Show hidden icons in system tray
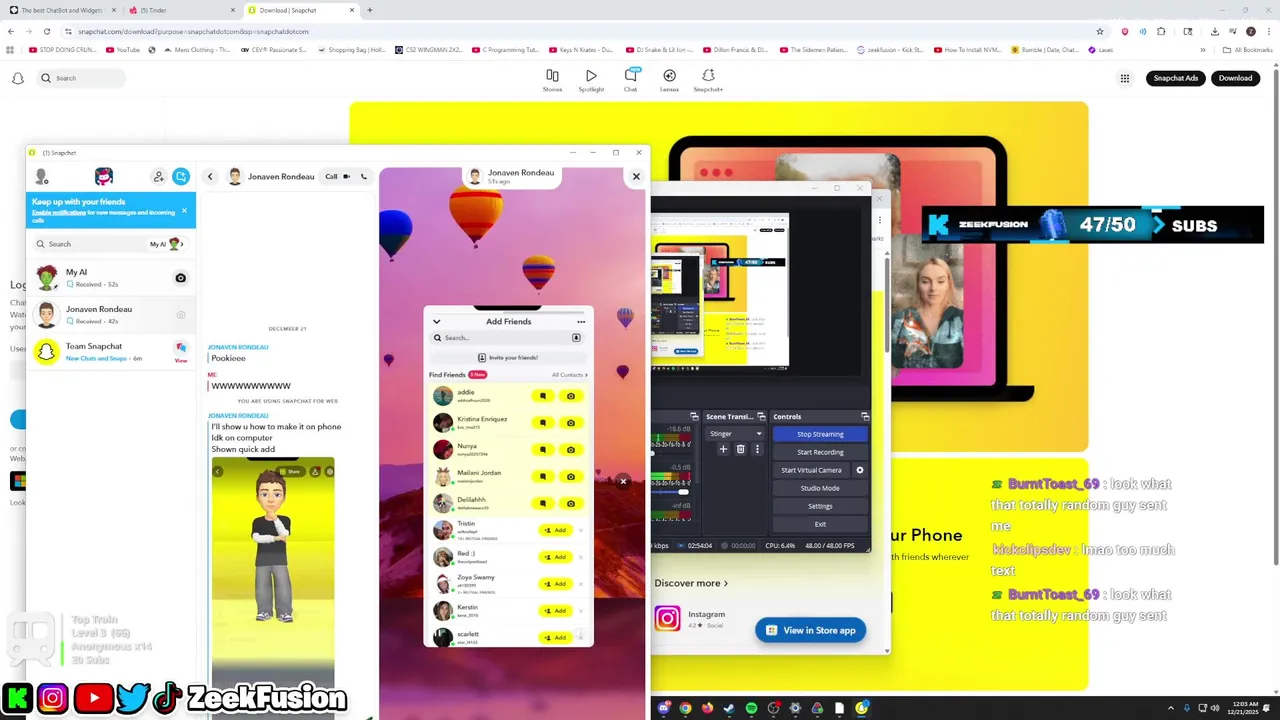 [x=1173, y=708]
